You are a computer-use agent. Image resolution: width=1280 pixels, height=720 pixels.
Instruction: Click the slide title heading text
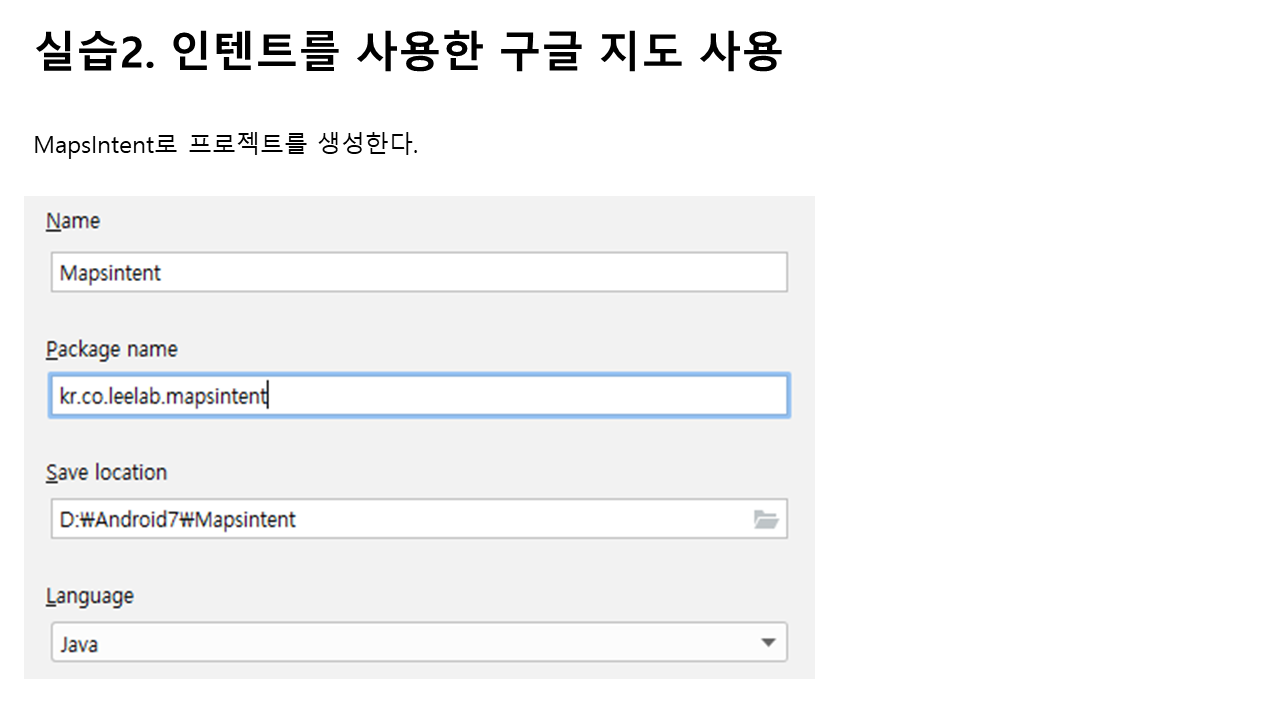coord(407,52)
